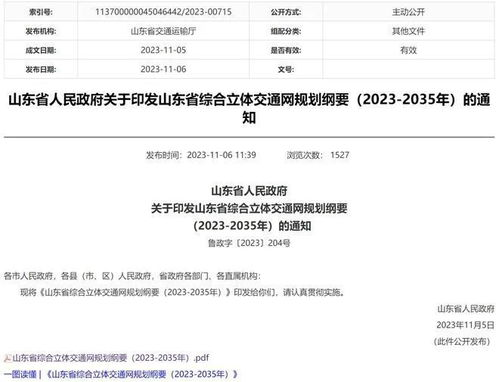The height and width of the screenshot is (382, 499).
Task: Open the 一图读懂 link
Action: (20, 374)
